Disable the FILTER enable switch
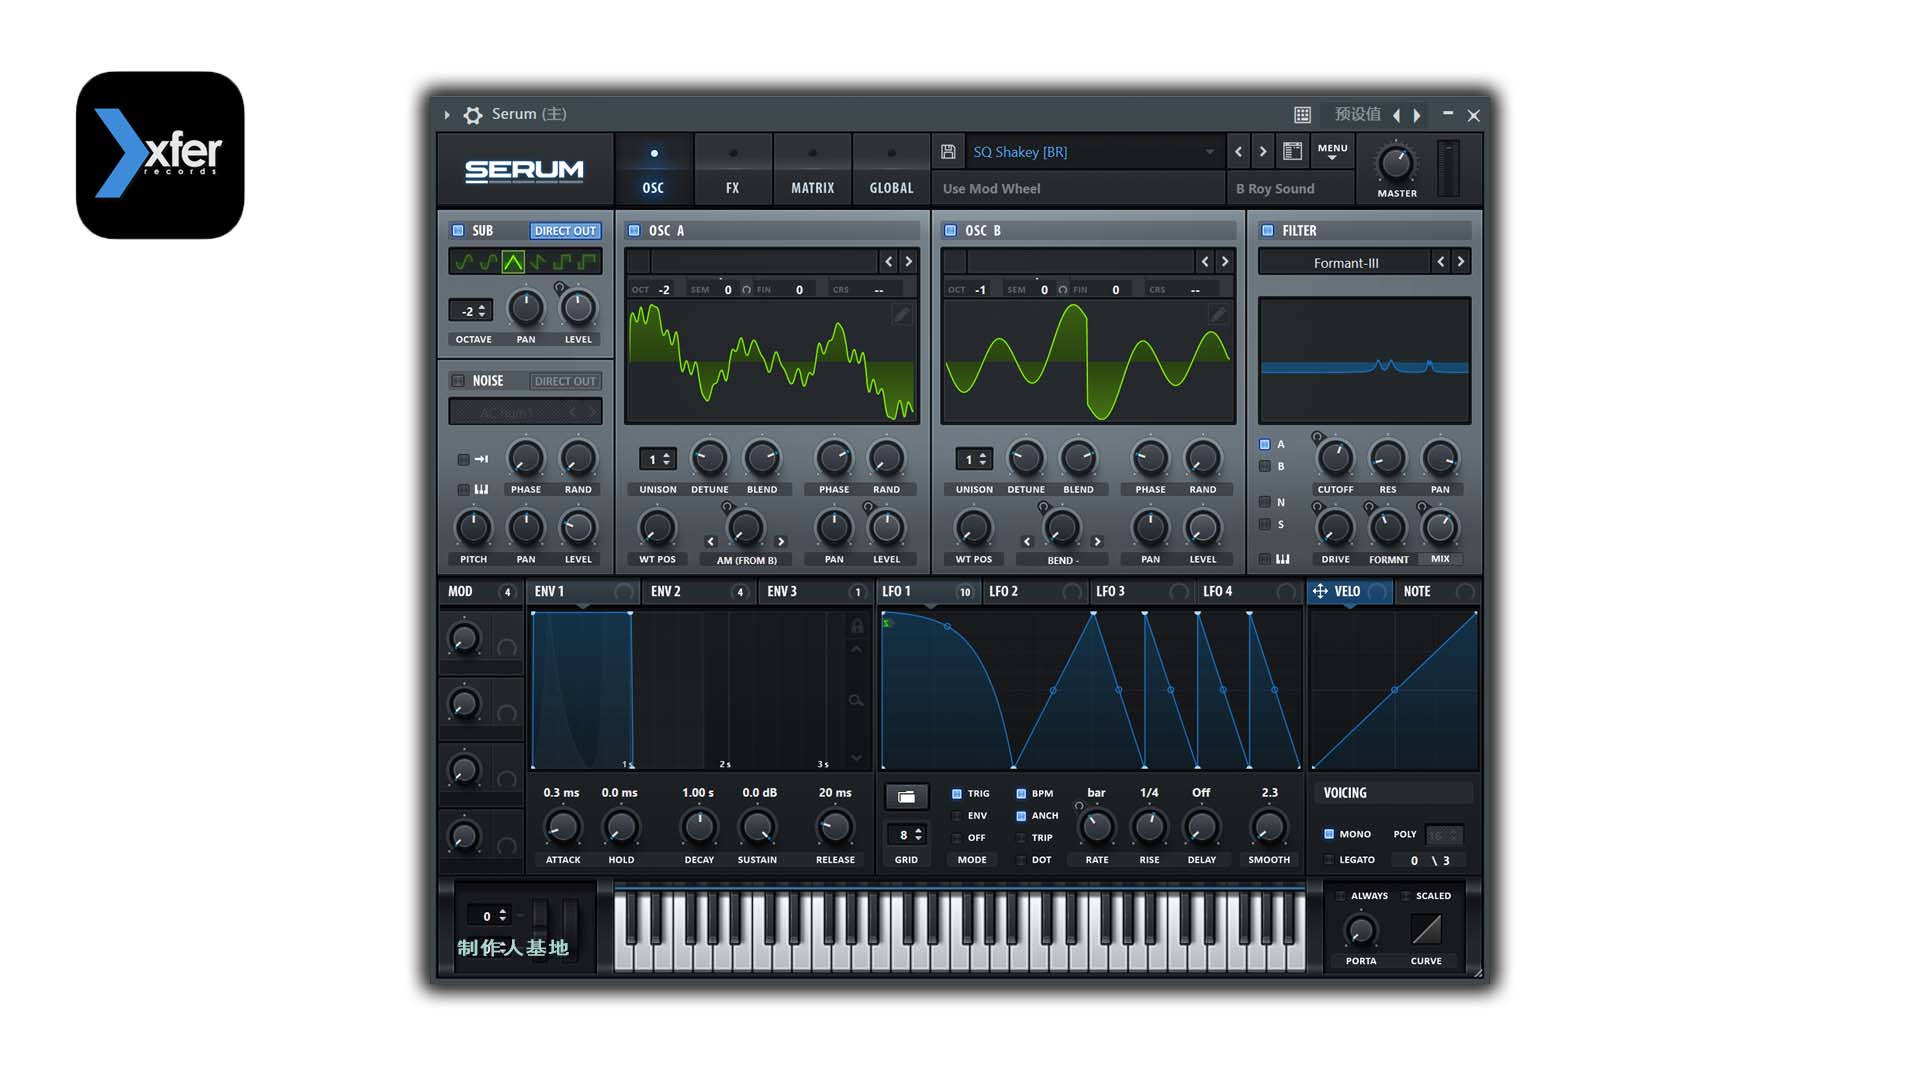This screenshot has height=1080, width=1920. click(x=1268, y=230)
